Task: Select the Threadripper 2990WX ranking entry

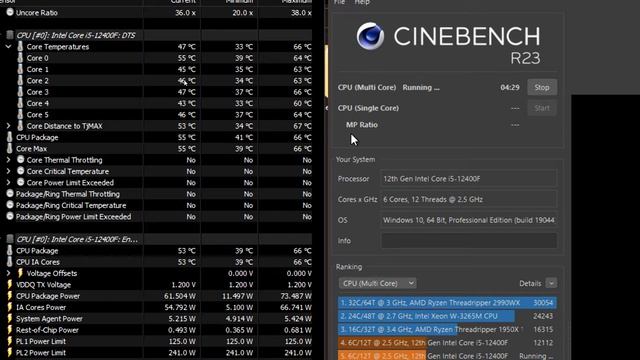Action: click(x=447, y=303)
